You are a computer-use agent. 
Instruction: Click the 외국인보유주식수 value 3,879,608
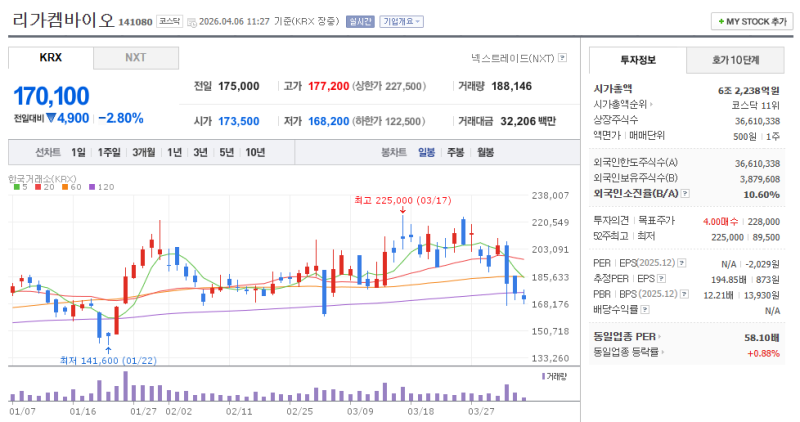(760, 179)
